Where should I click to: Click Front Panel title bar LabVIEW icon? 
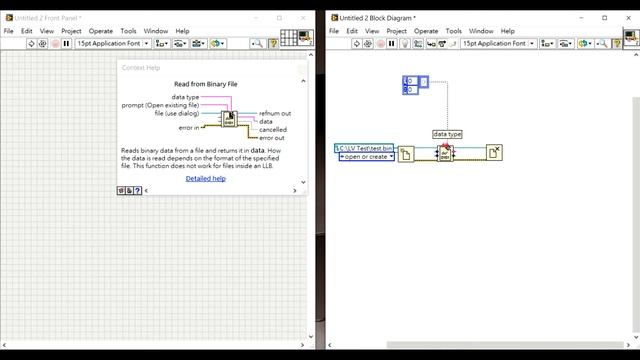coord(9,18)
